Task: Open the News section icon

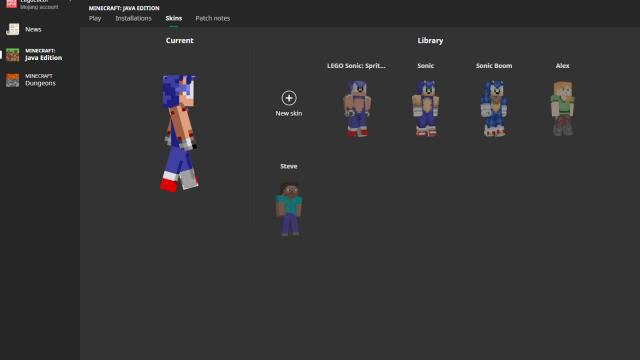Action: (13, 29)
